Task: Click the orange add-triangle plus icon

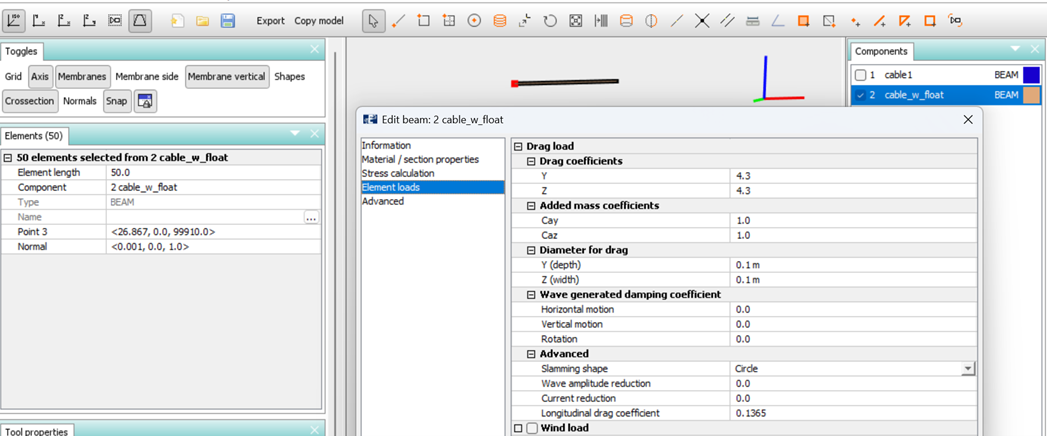Action: pyautogui.click(x=905, y=21)
